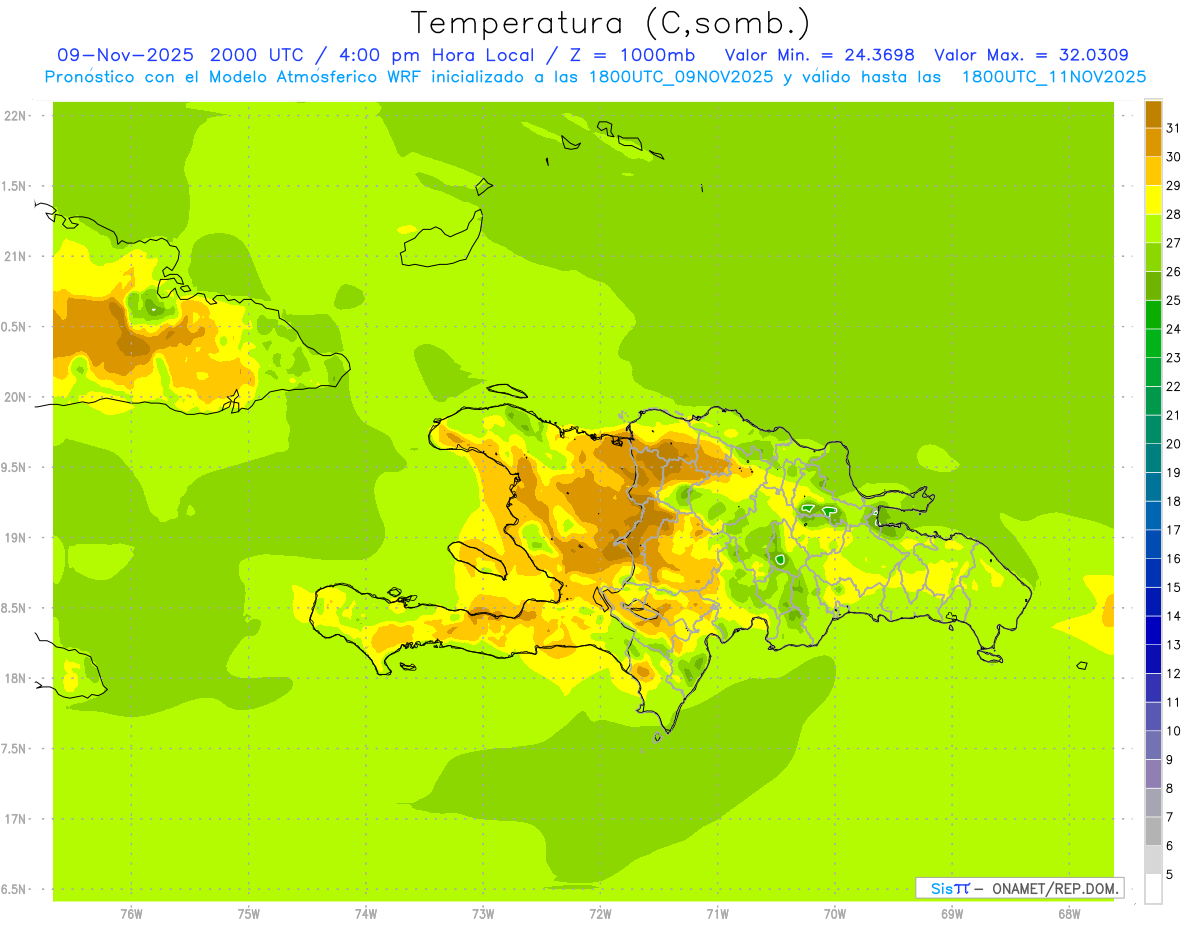Click longitude axis label '74W'
The width and height of the screenshot is (1200, 927).
click(365, 913)
